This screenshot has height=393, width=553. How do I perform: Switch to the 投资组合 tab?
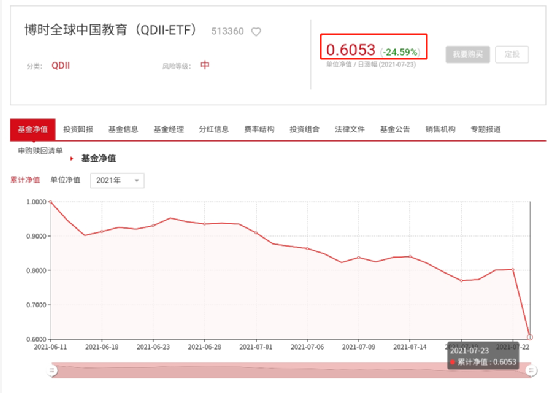pyautogui.click(x=304, y=129)
